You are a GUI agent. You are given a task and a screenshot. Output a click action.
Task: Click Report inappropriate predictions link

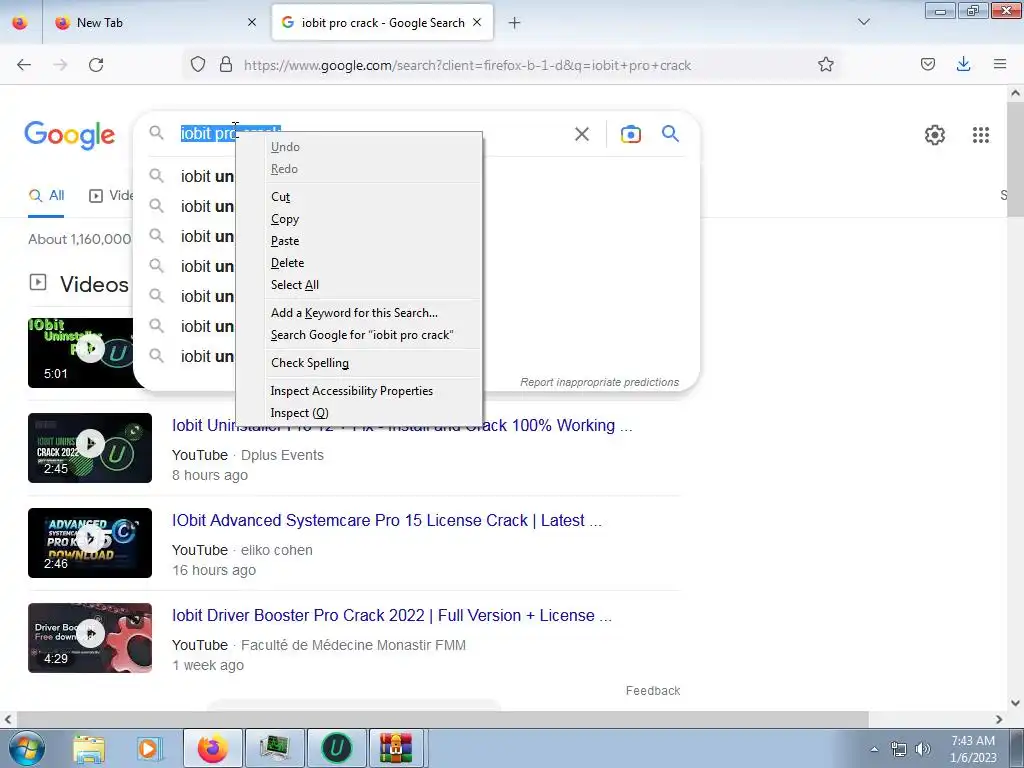(x=600, y=382)
